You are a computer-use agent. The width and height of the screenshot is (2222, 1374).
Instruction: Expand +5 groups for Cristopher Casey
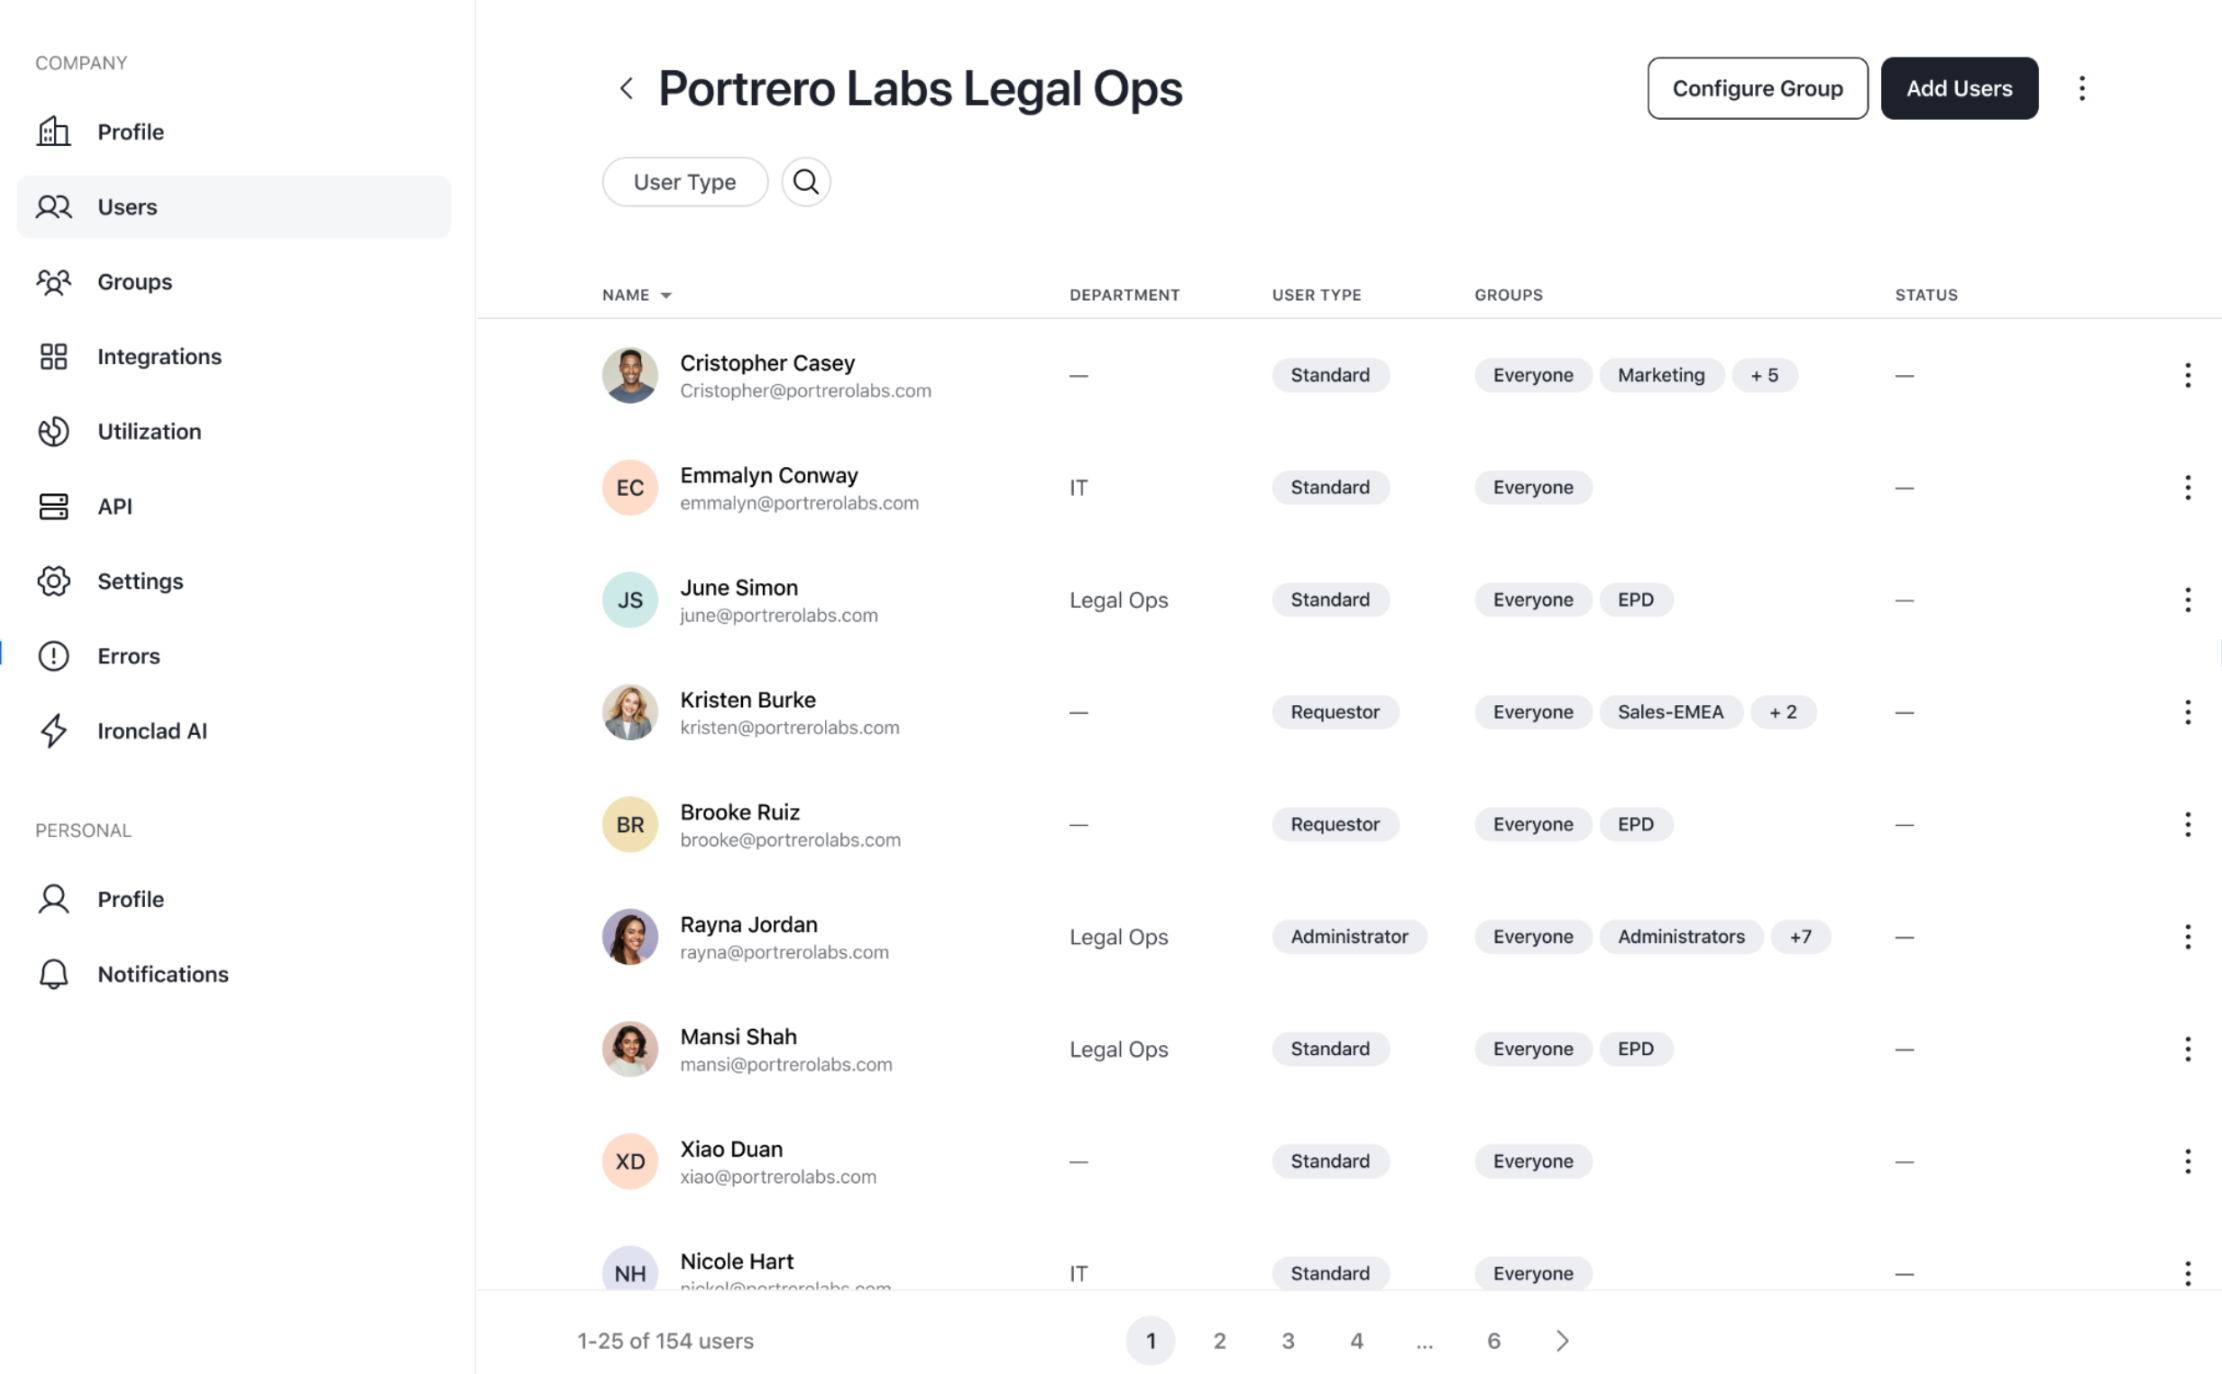click(1764, 375)
